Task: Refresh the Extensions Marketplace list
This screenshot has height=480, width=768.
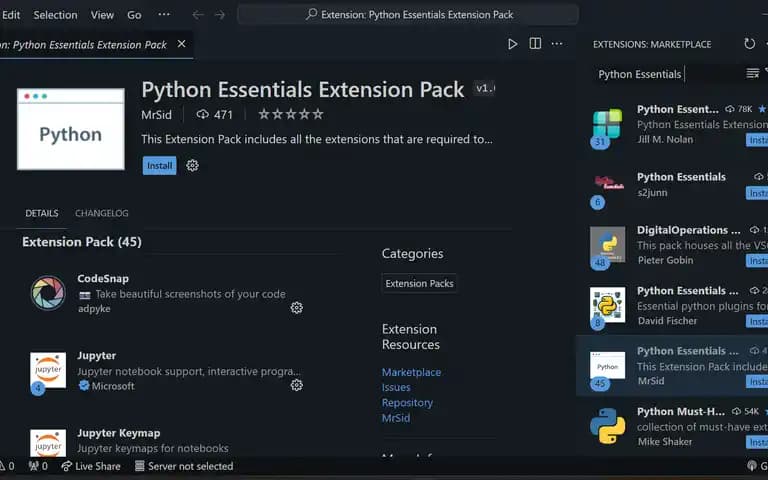Action: tap(749, 44)
